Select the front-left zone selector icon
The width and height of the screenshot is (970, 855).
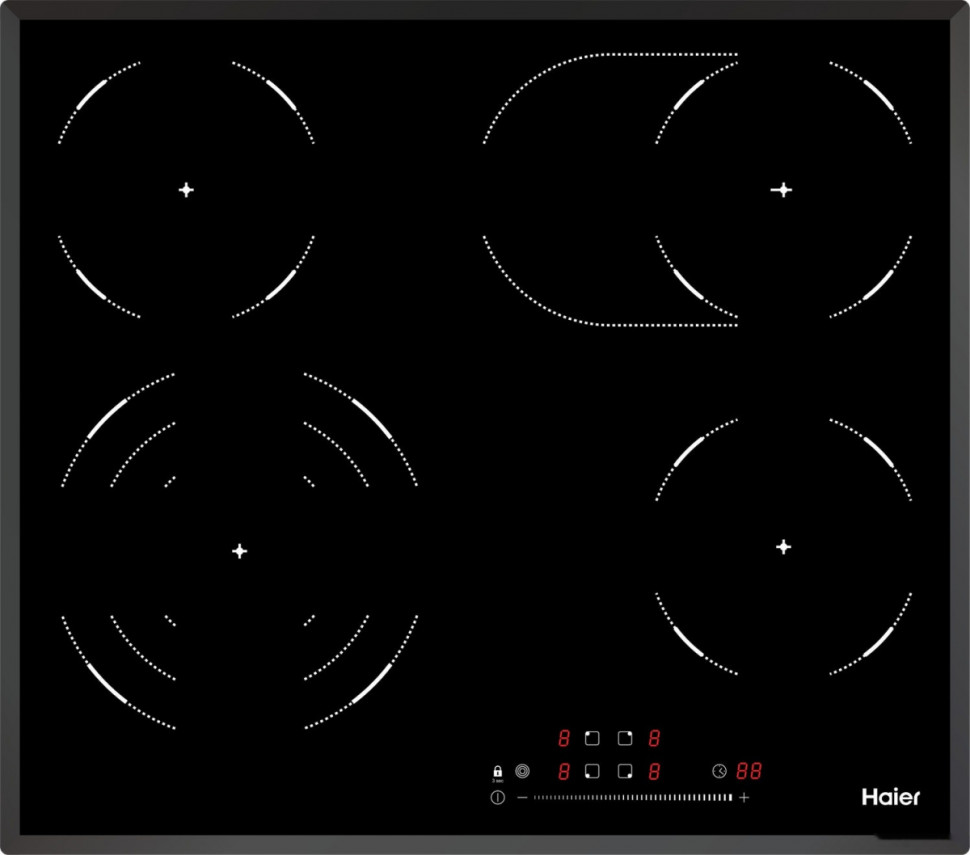(x=592, y=771)
